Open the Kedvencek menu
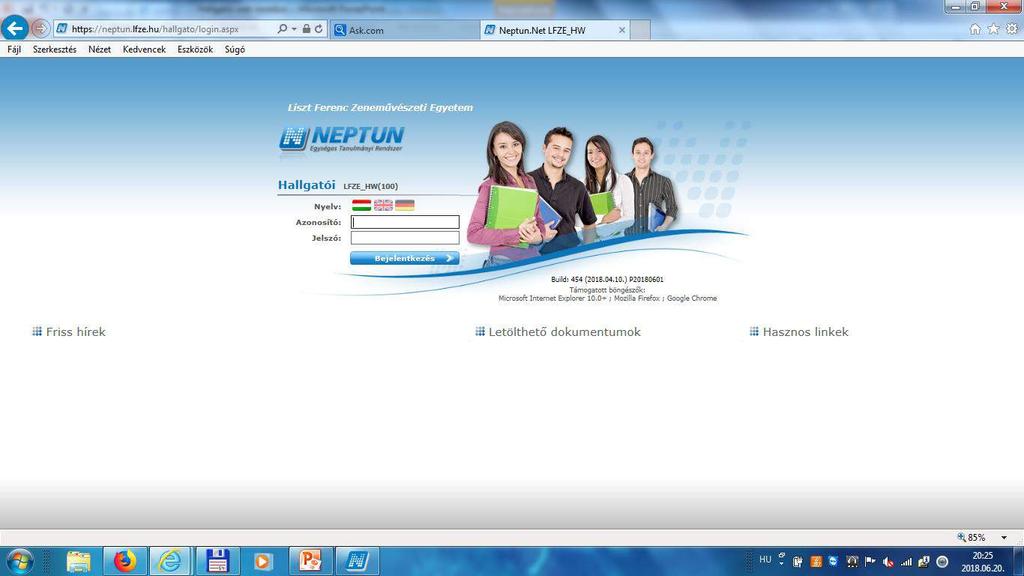This screenshot has height=576, width=1024. tap(144, 50)
